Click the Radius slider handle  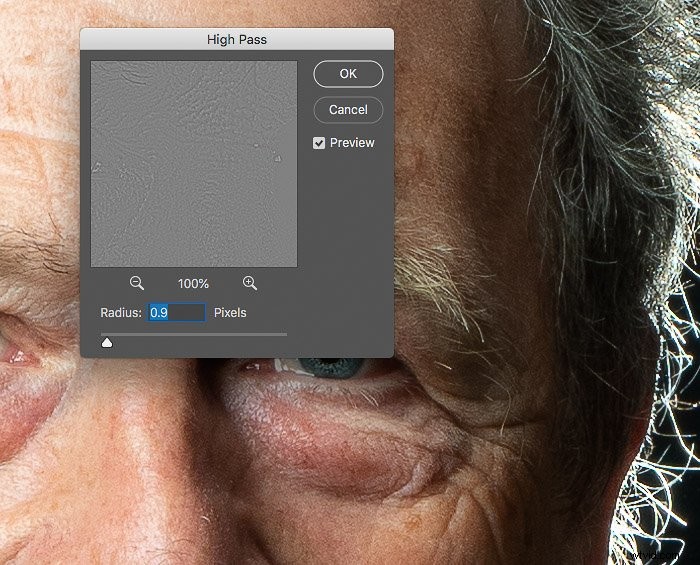point(107,342)
